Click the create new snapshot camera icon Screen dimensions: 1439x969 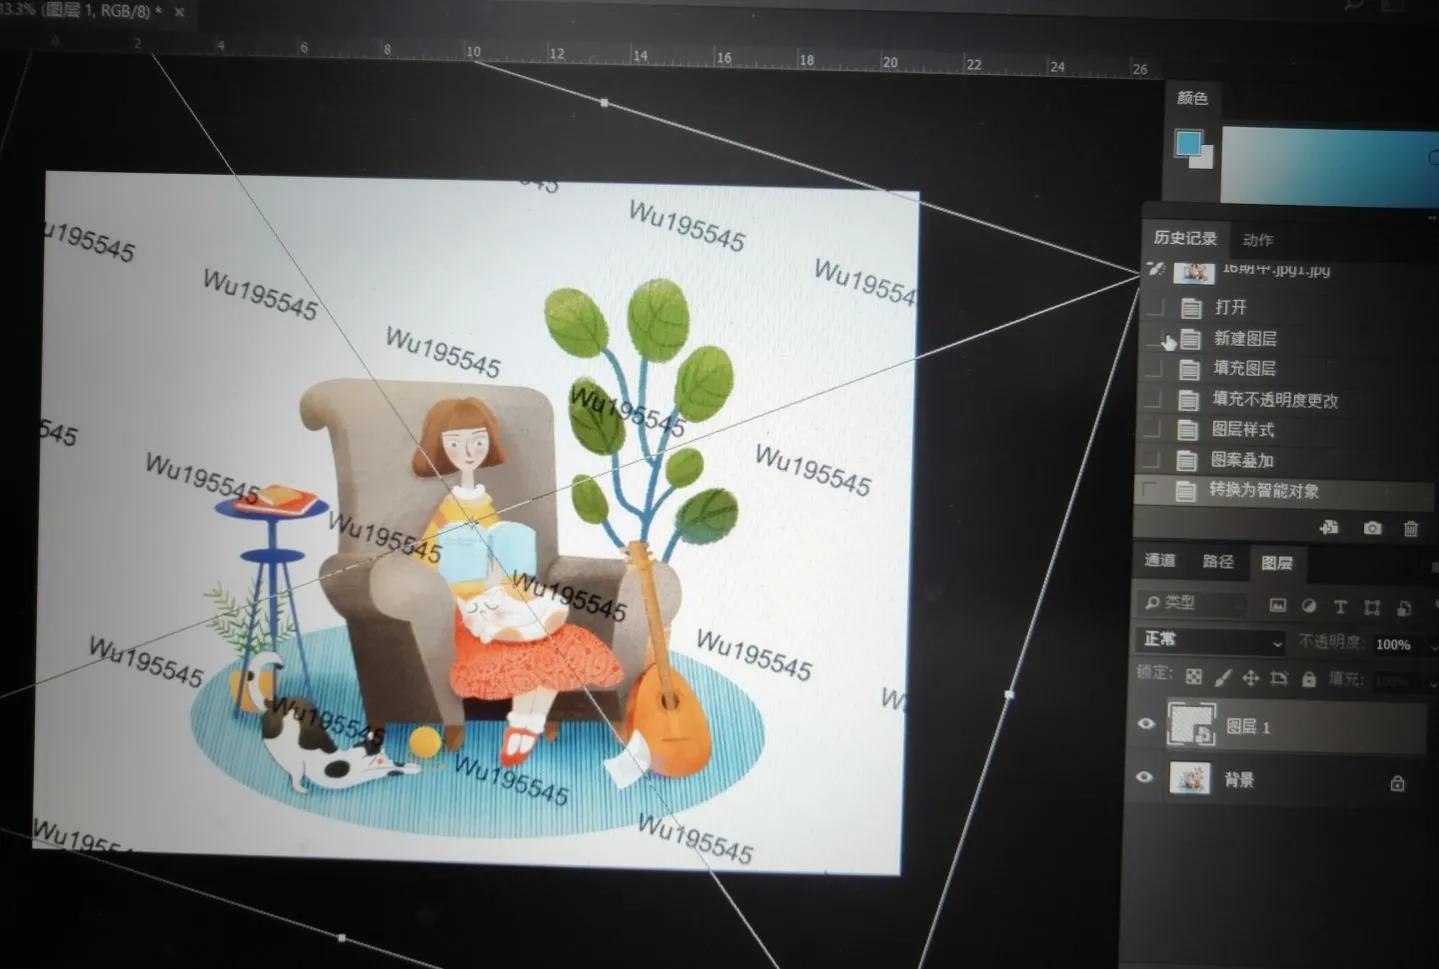(x=1372, y=528)
